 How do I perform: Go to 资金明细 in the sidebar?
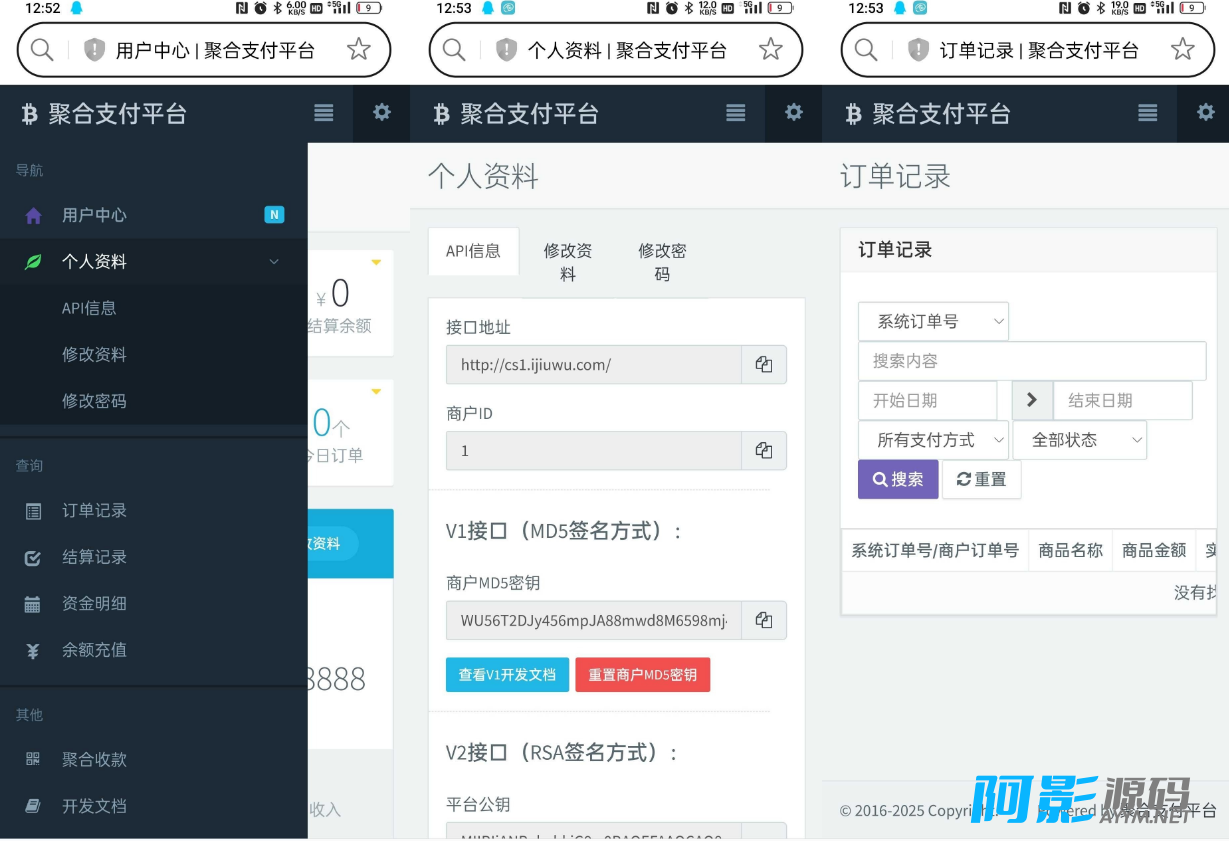pyautogui.click(x=94, y=604)
